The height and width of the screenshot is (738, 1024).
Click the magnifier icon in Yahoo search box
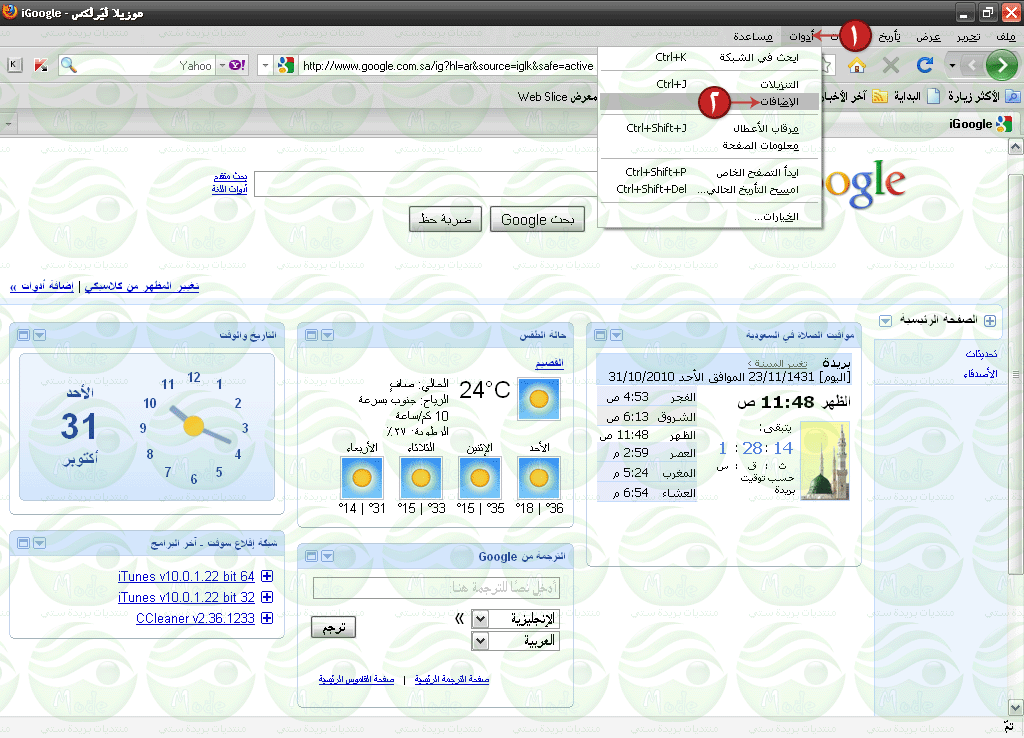point(69,65)
